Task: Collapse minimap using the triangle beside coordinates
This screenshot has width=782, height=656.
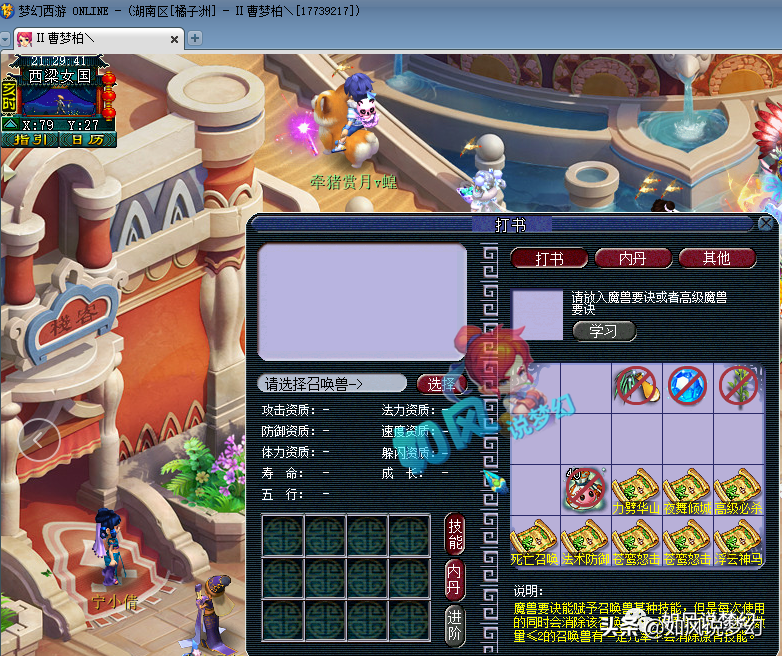Action: point(10,124)
